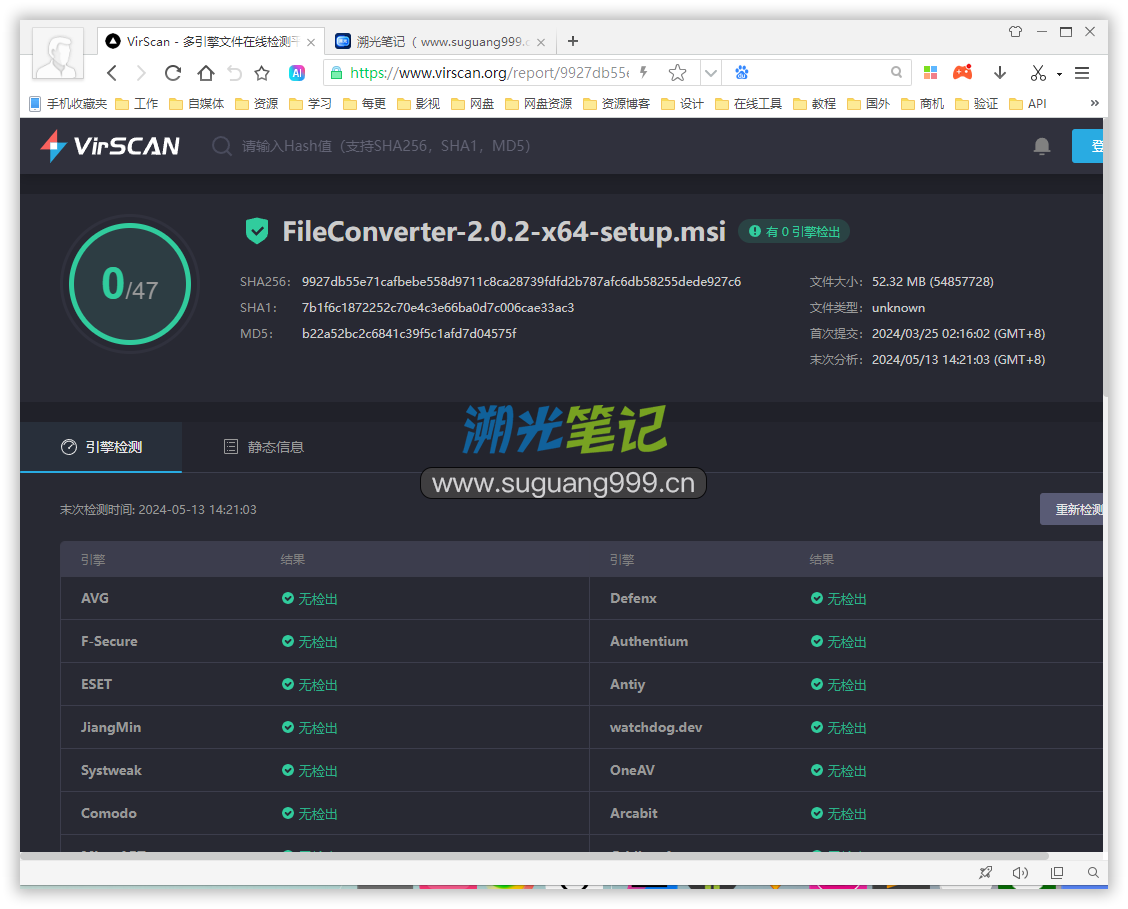1128x909 pixels.
Task: Click the 重新检测 rescan button
Action: (x=1072, y=509)
